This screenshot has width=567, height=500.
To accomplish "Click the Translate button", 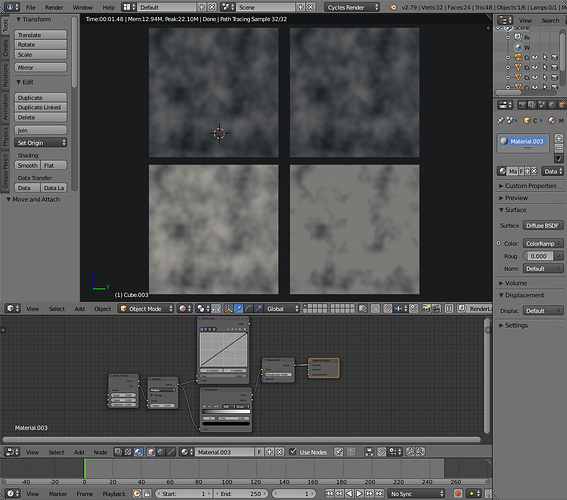I will tap(41, 35).
